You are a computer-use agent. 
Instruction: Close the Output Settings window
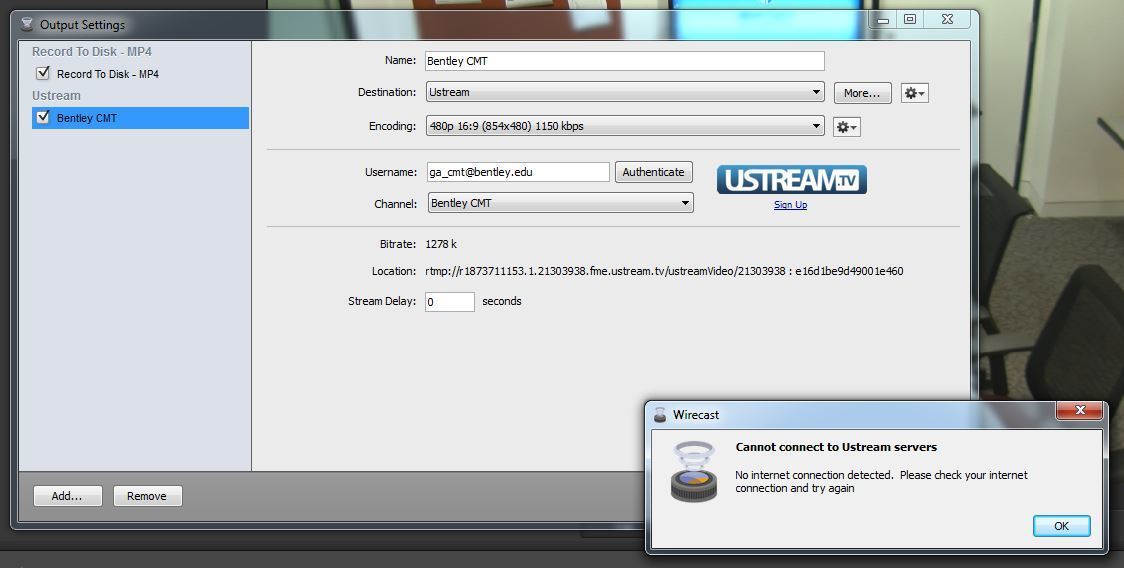948,19
